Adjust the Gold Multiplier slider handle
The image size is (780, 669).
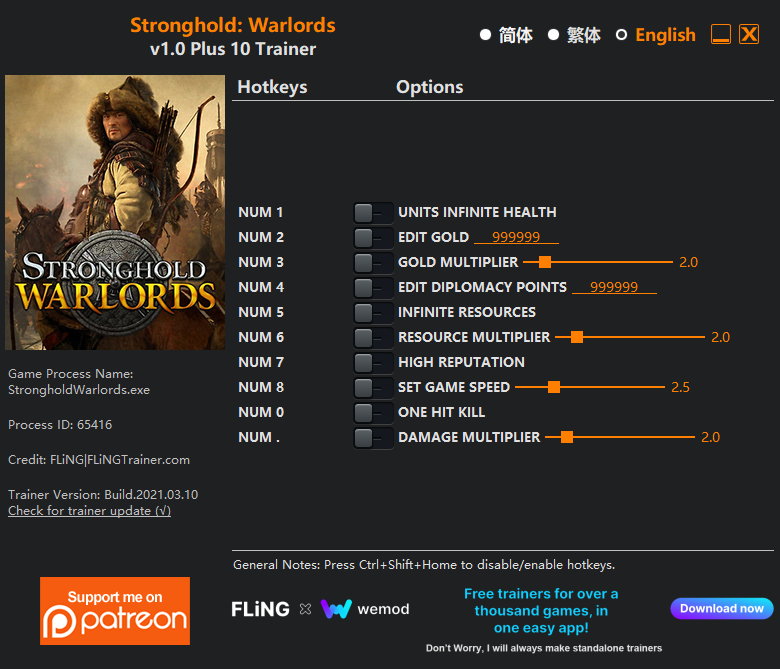click(x=545, y=262)
